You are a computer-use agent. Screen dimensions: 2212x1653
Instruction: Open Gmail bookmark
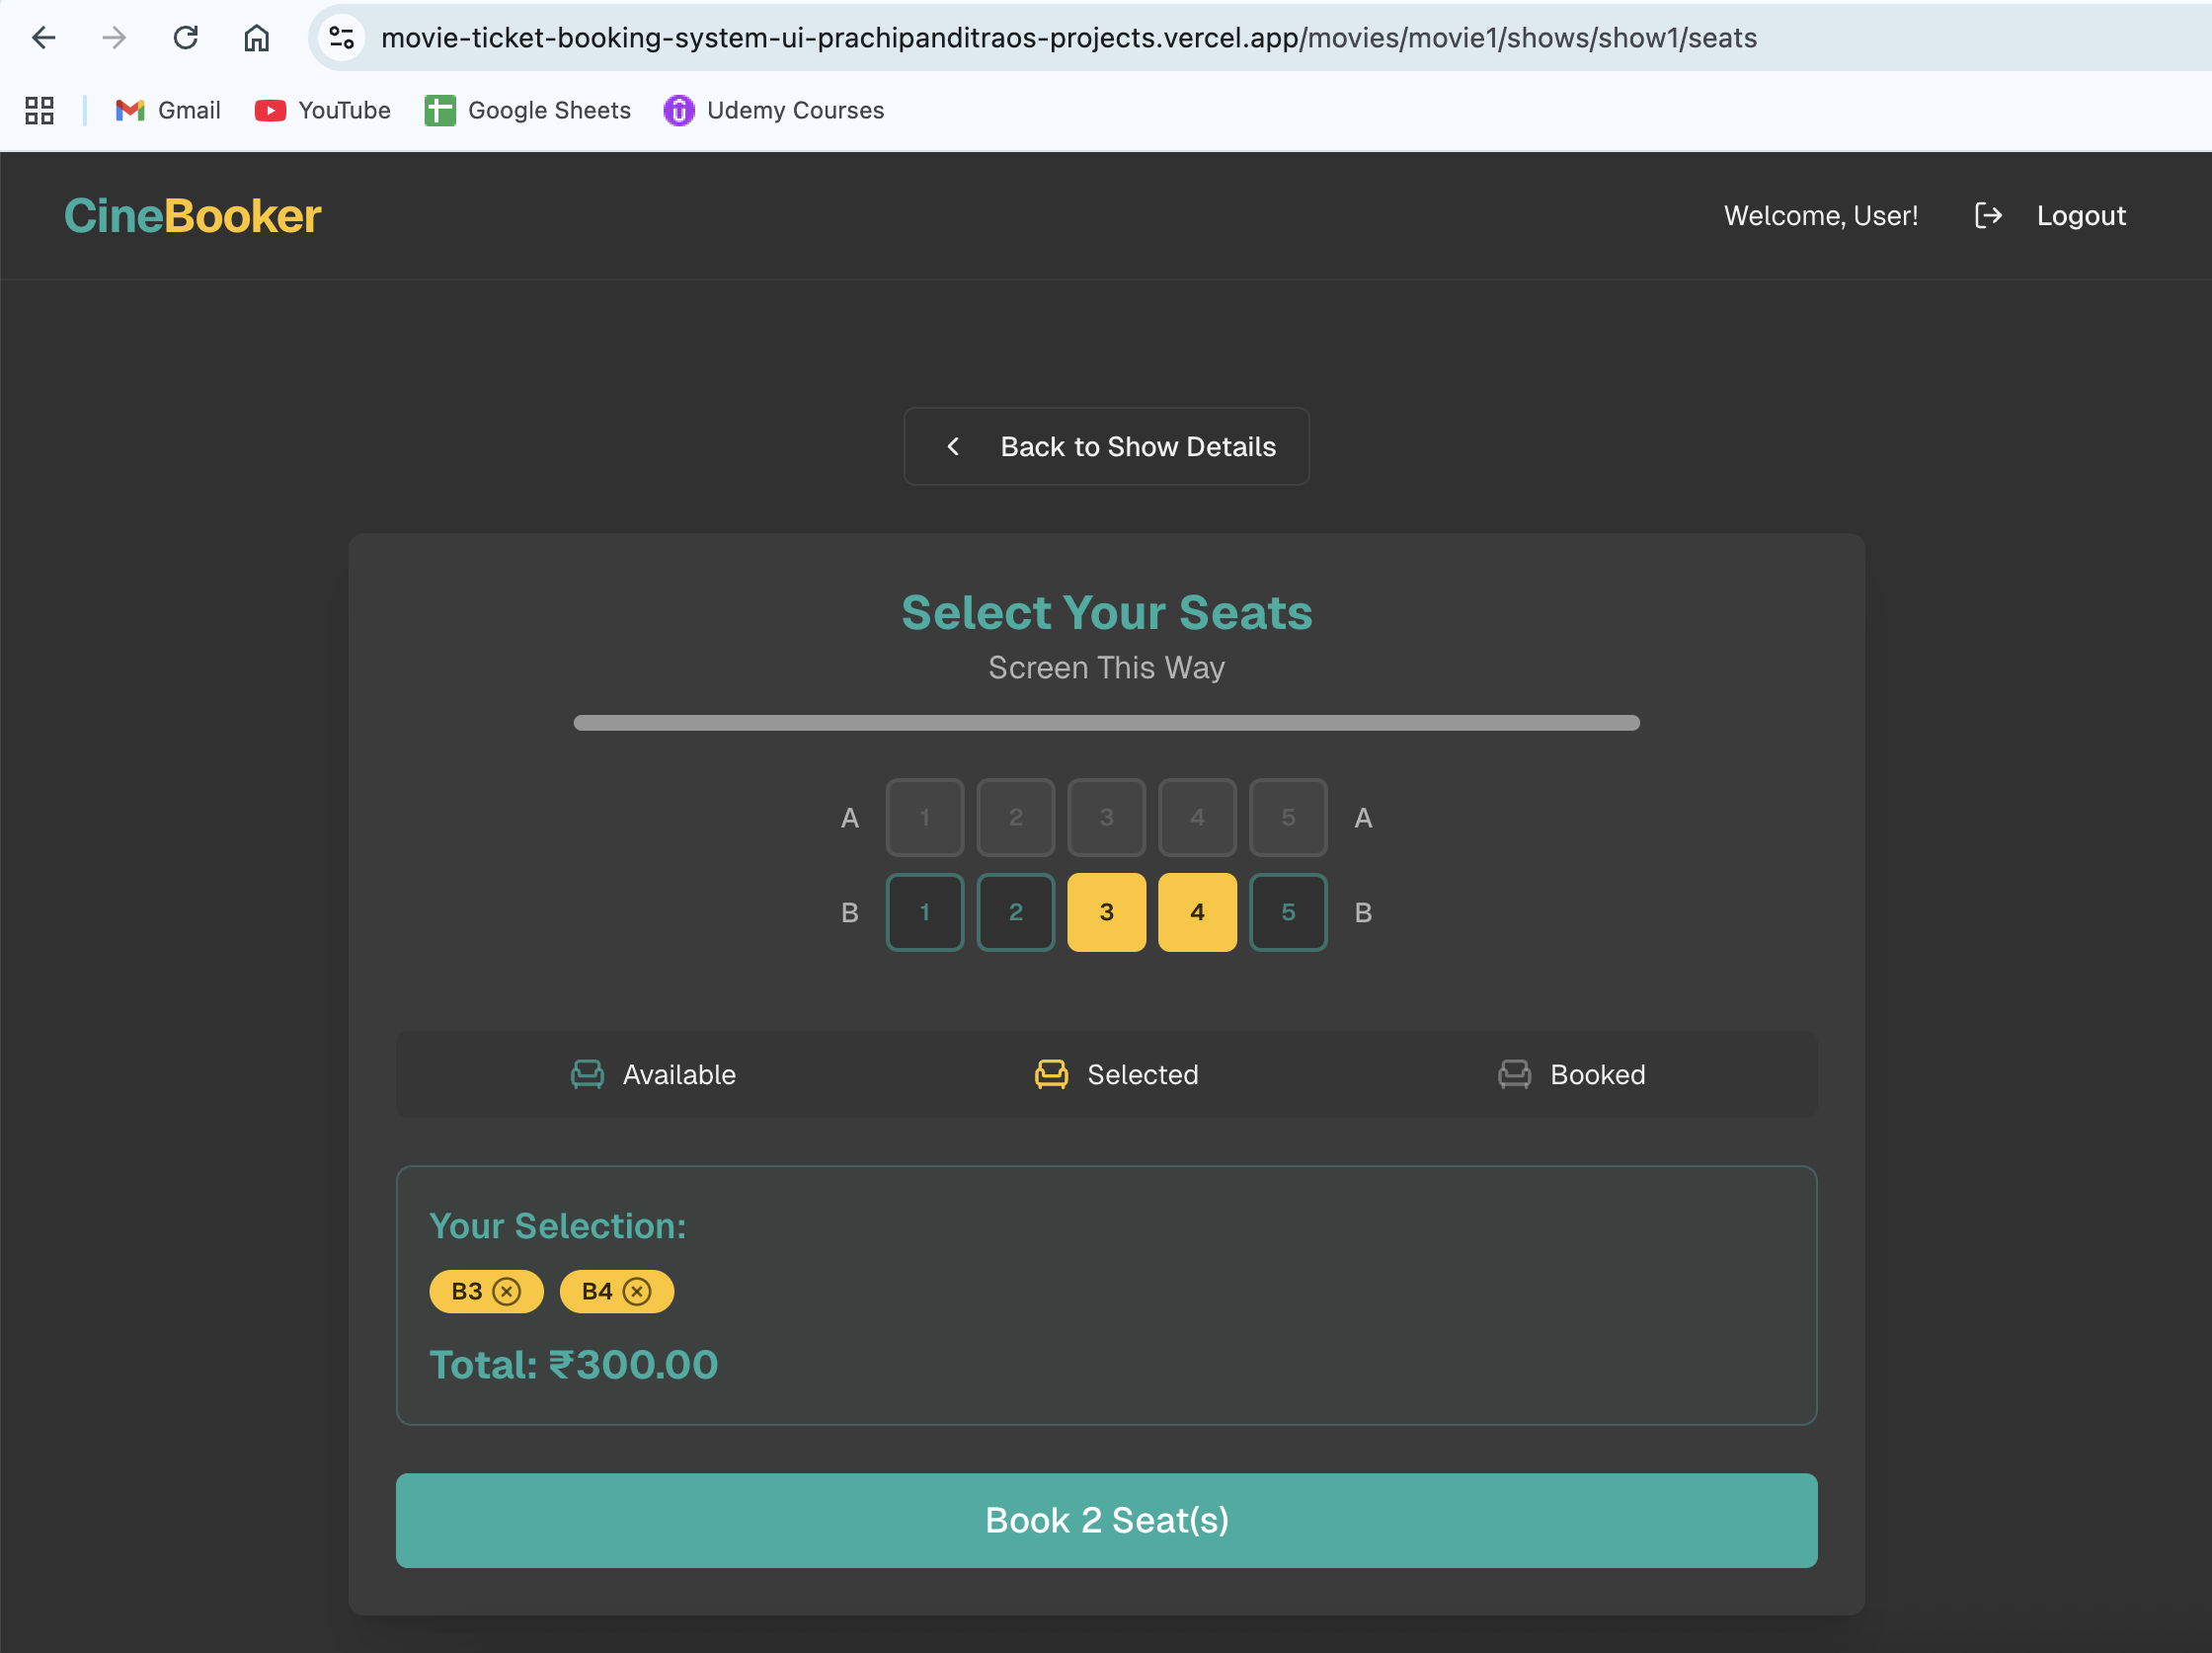[168, 110]
